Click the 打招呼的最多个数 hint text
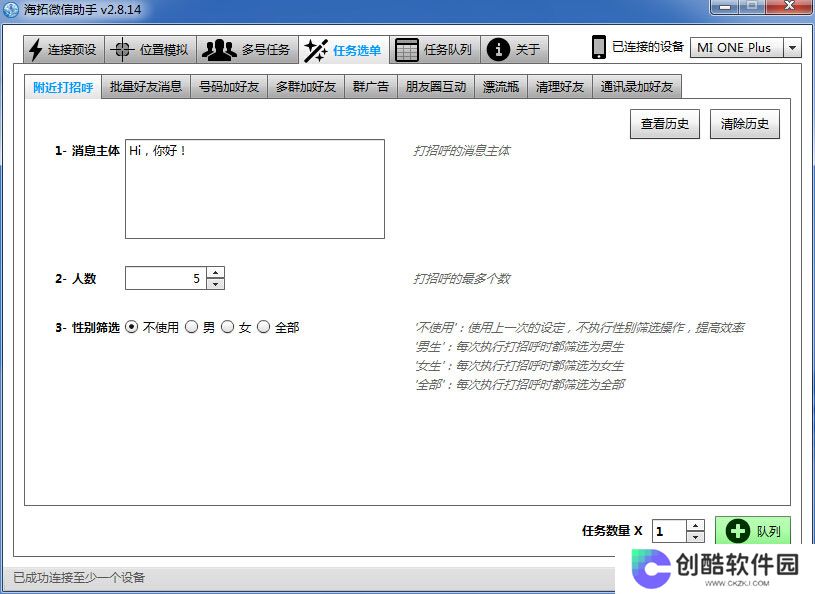This screenshot has height=594, width=815. (462, 279)
